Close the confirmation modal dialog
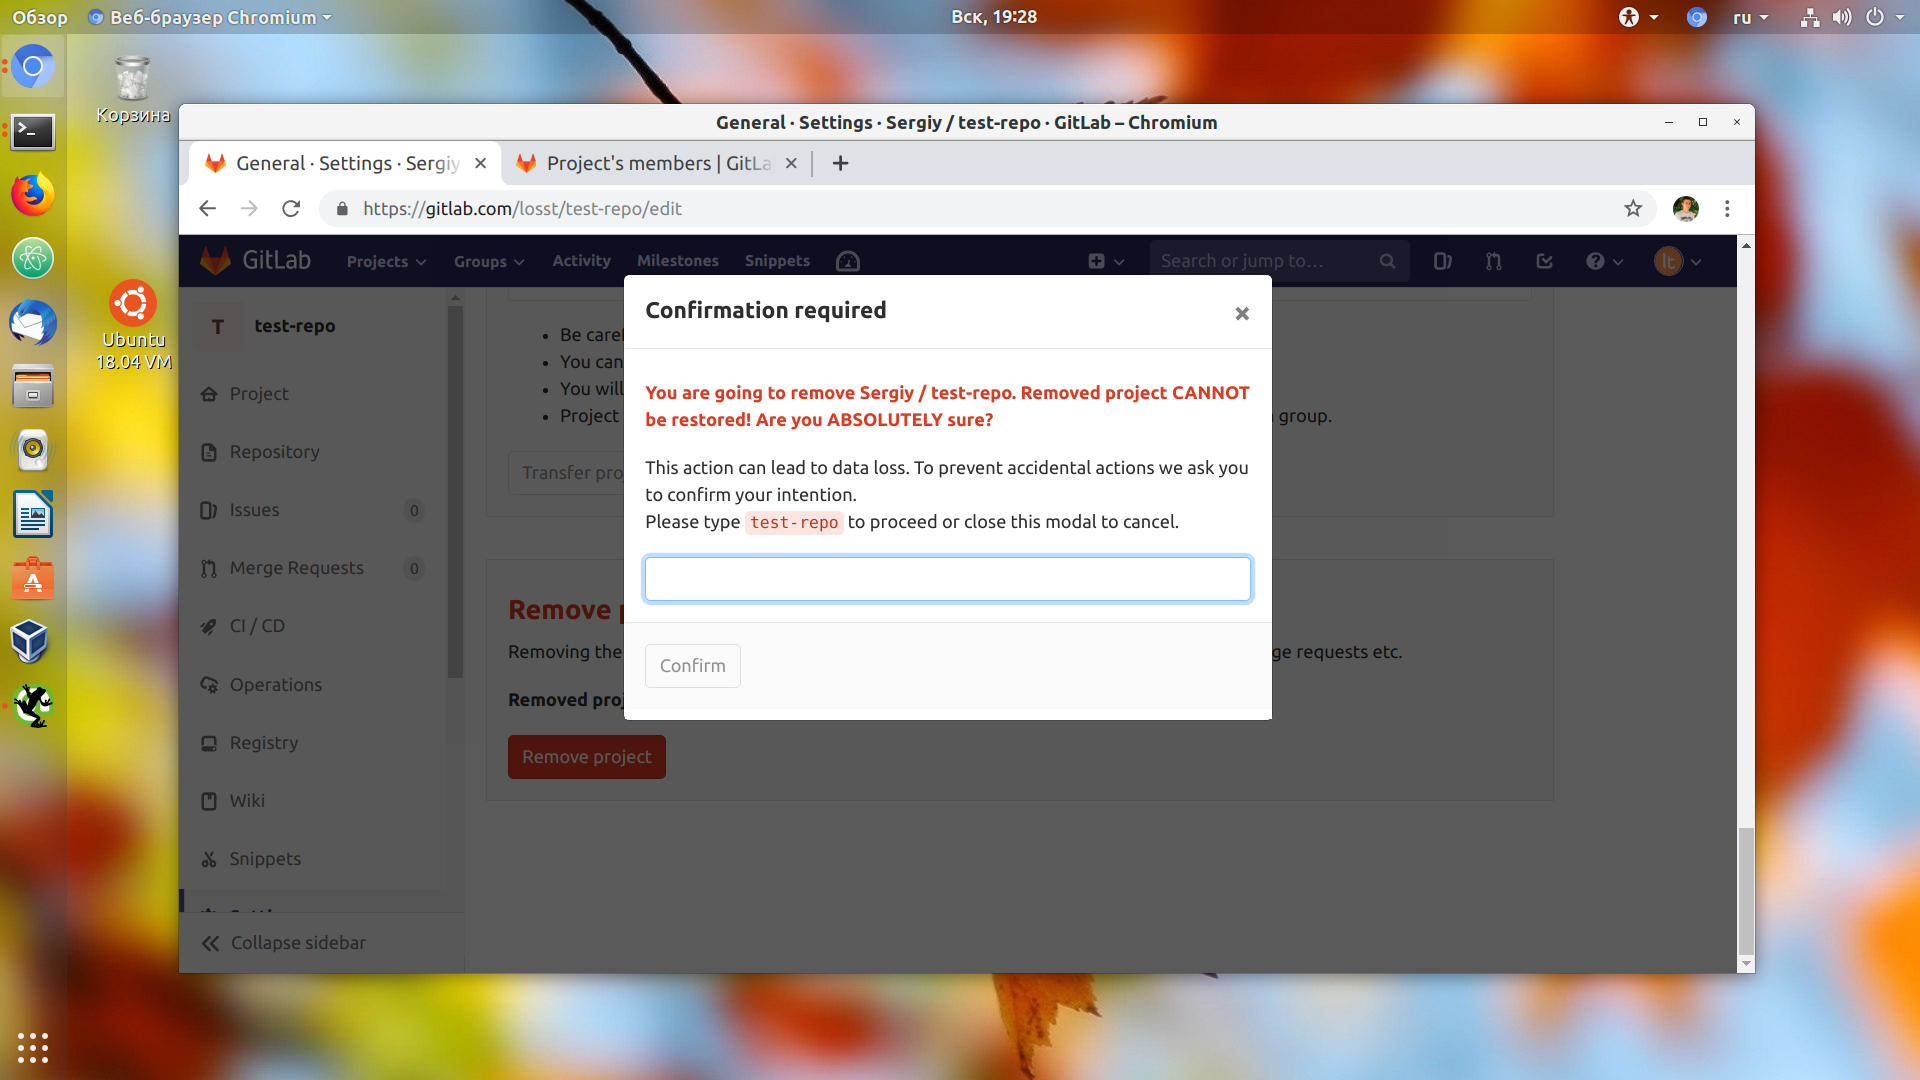 tap(1241, 313)
